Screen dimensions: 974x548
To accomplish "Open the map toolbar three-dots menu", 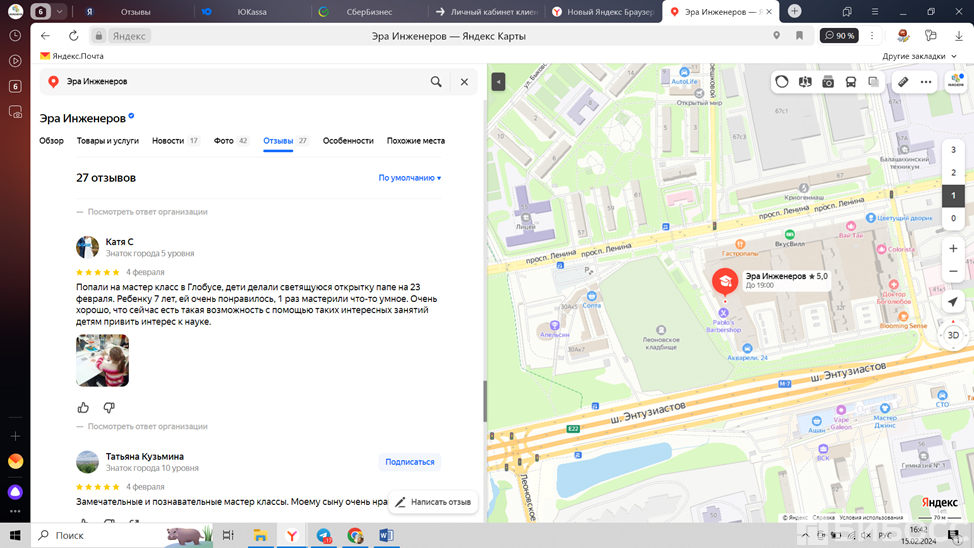I will [926, 82].
